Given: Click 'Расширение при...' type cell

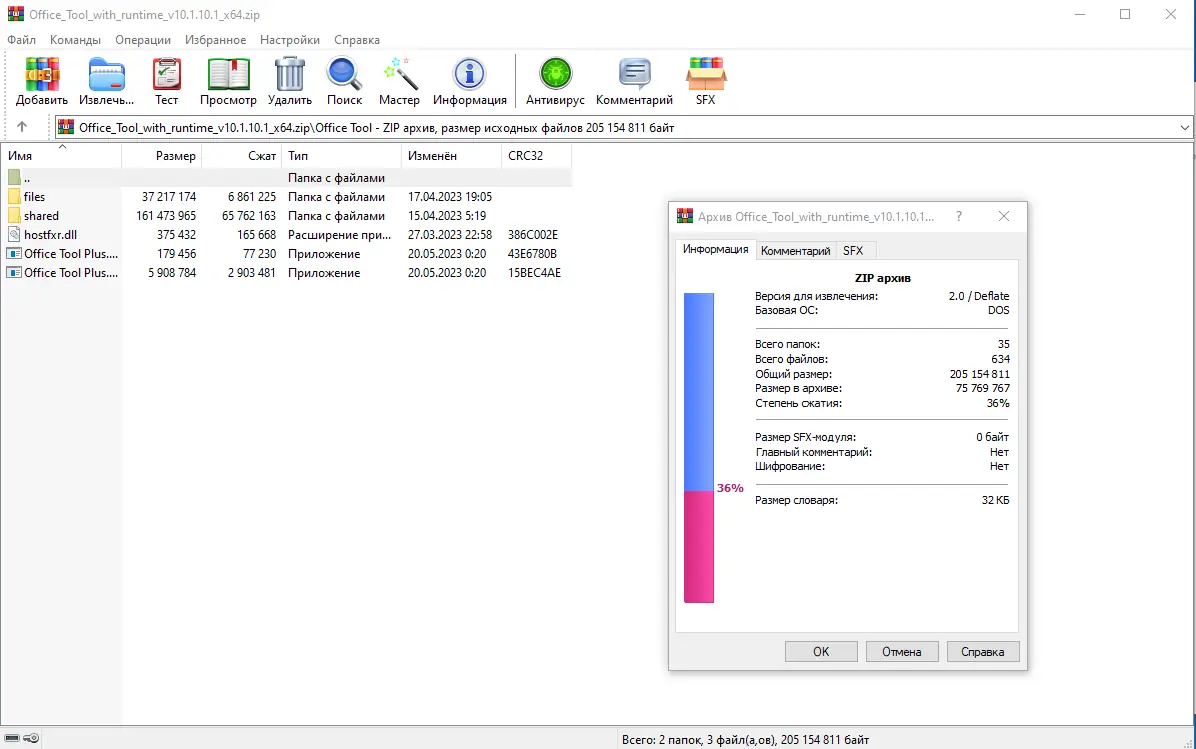Looking at the screenshot, I should click(339, 235).
